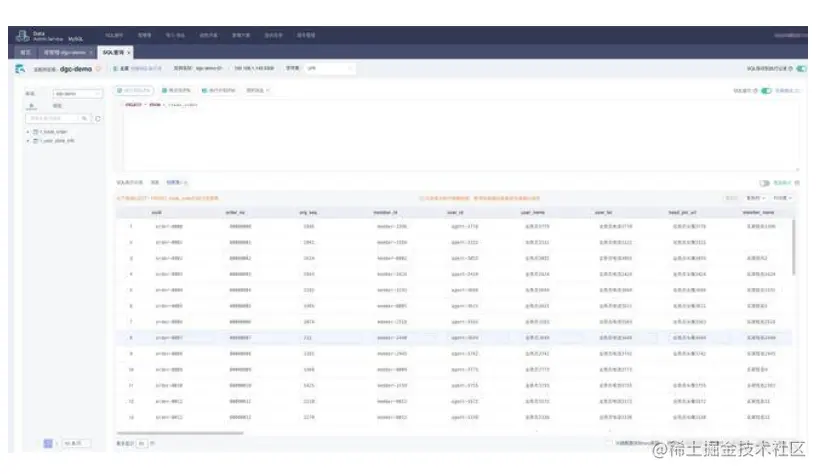The image size is (821, 474).
Task: Open the SQL menu in top navigation
Action: (114, 35)
